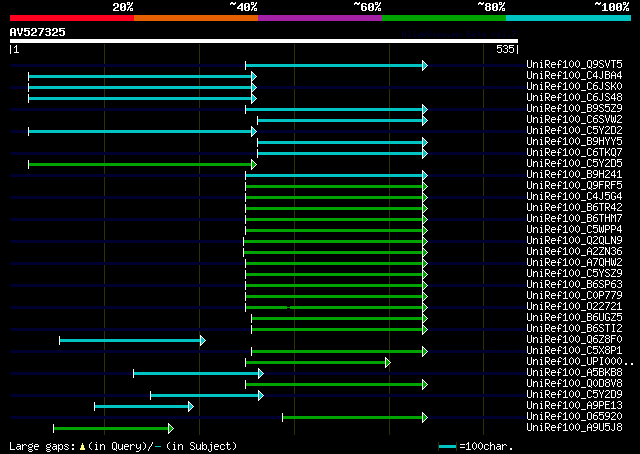The height and width of the screenshot is (454, 640).
Task: Select the UniRef100_O65920 label
Action: tap(574, 417)
